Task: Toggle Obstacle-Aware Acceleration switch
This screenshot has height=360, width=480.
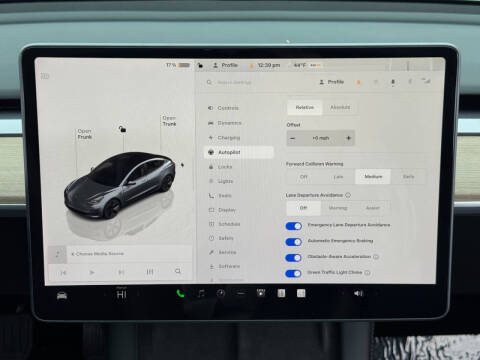Action: click(294, 258)
